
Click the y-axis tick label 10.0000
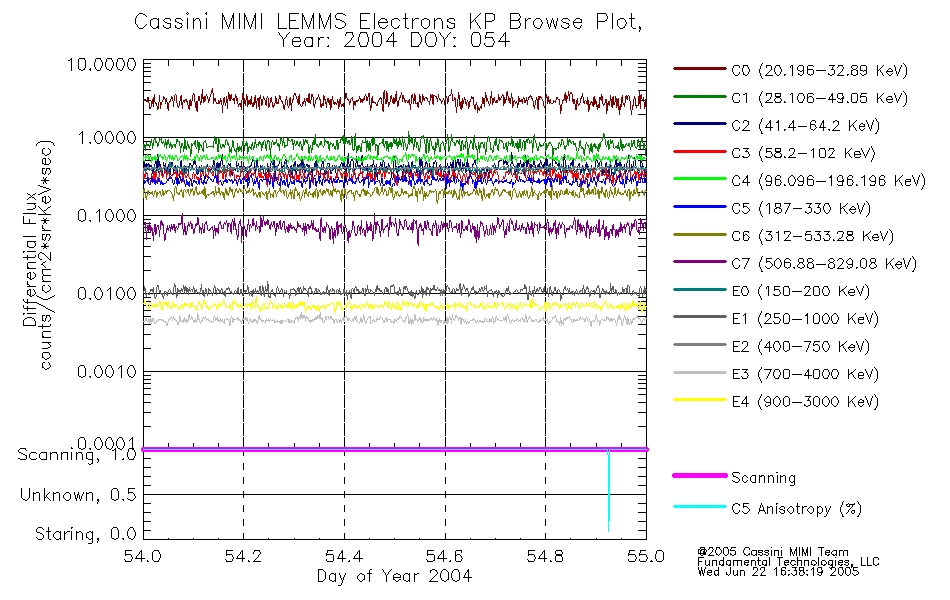click(x=102, y=65)
